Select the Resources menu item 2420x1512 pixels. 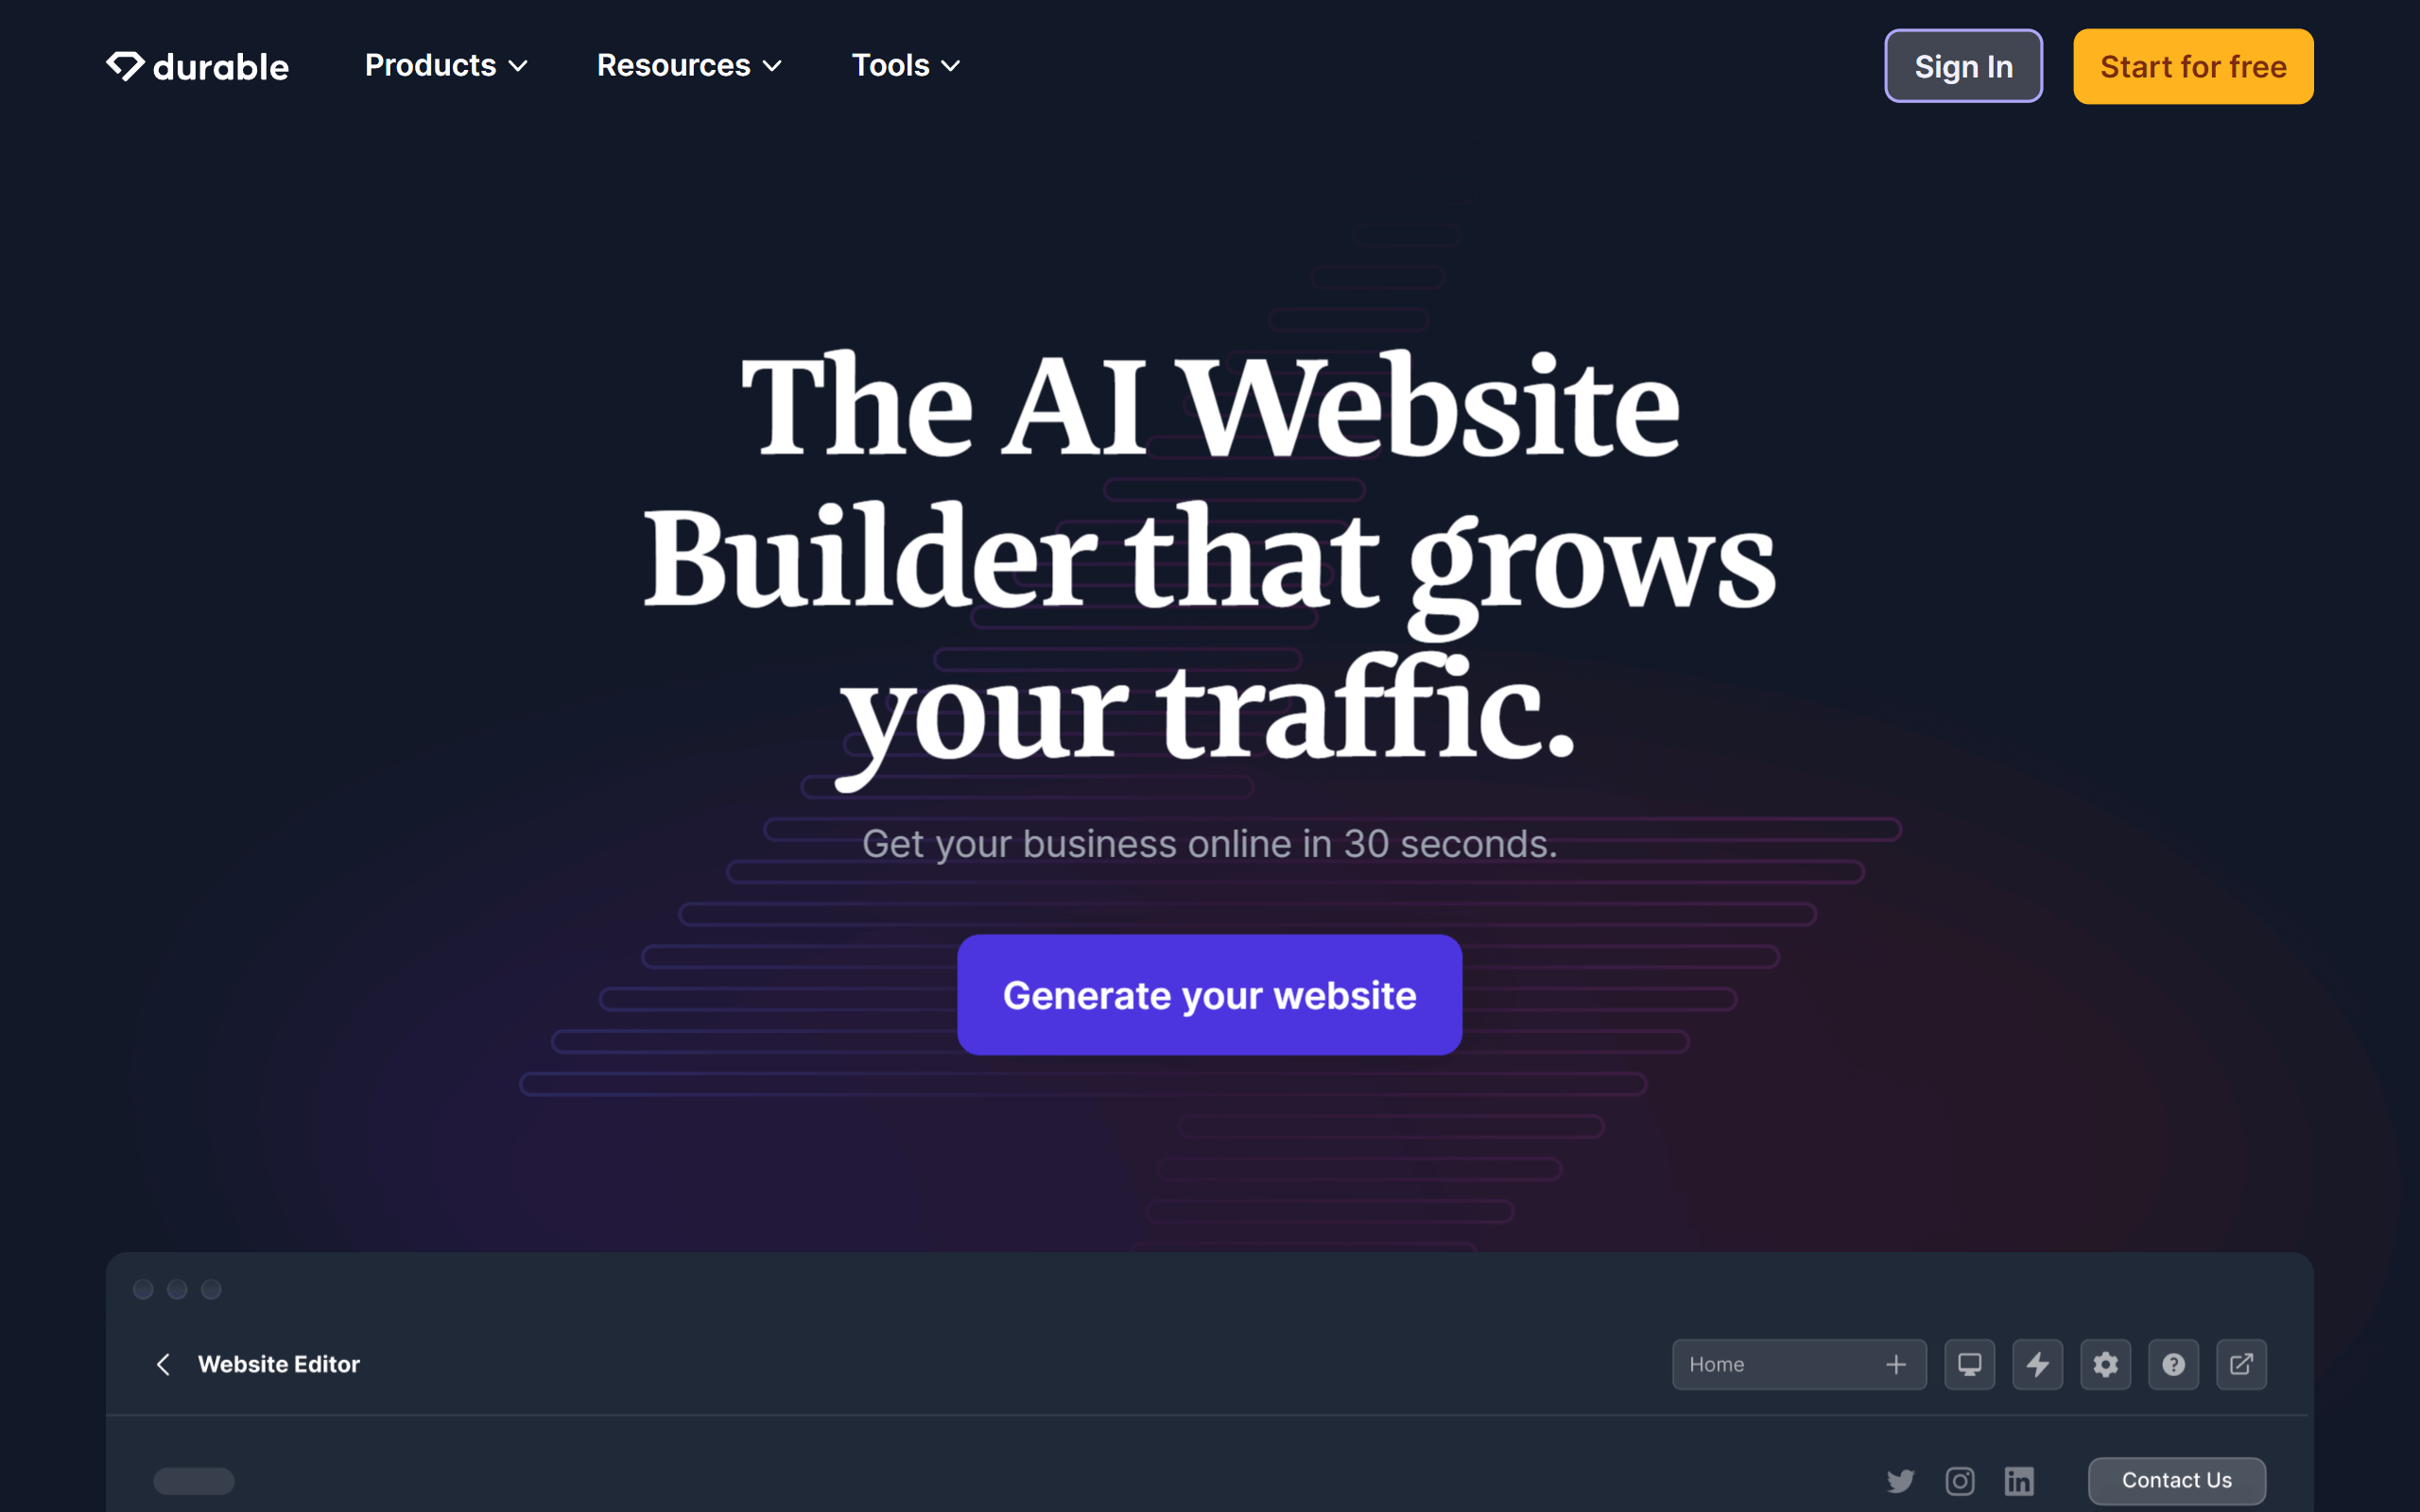pyautogui.click(x=690, y=66)
